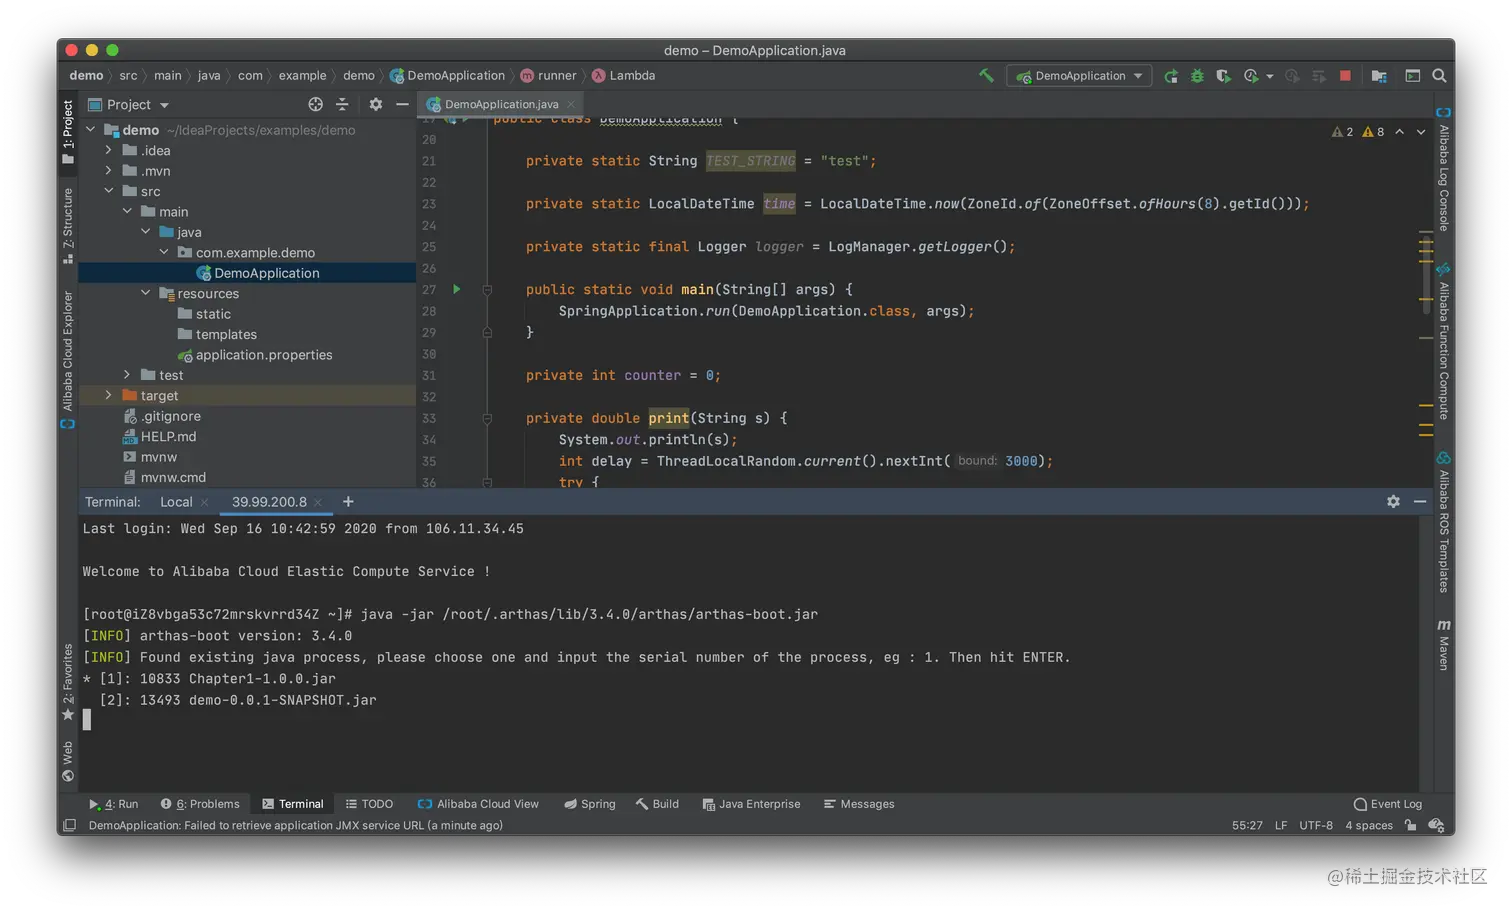Viewport: 1512px width, 911px height.
Task: Click the warnings count indicator showing 8
Action: [1373, 132]
